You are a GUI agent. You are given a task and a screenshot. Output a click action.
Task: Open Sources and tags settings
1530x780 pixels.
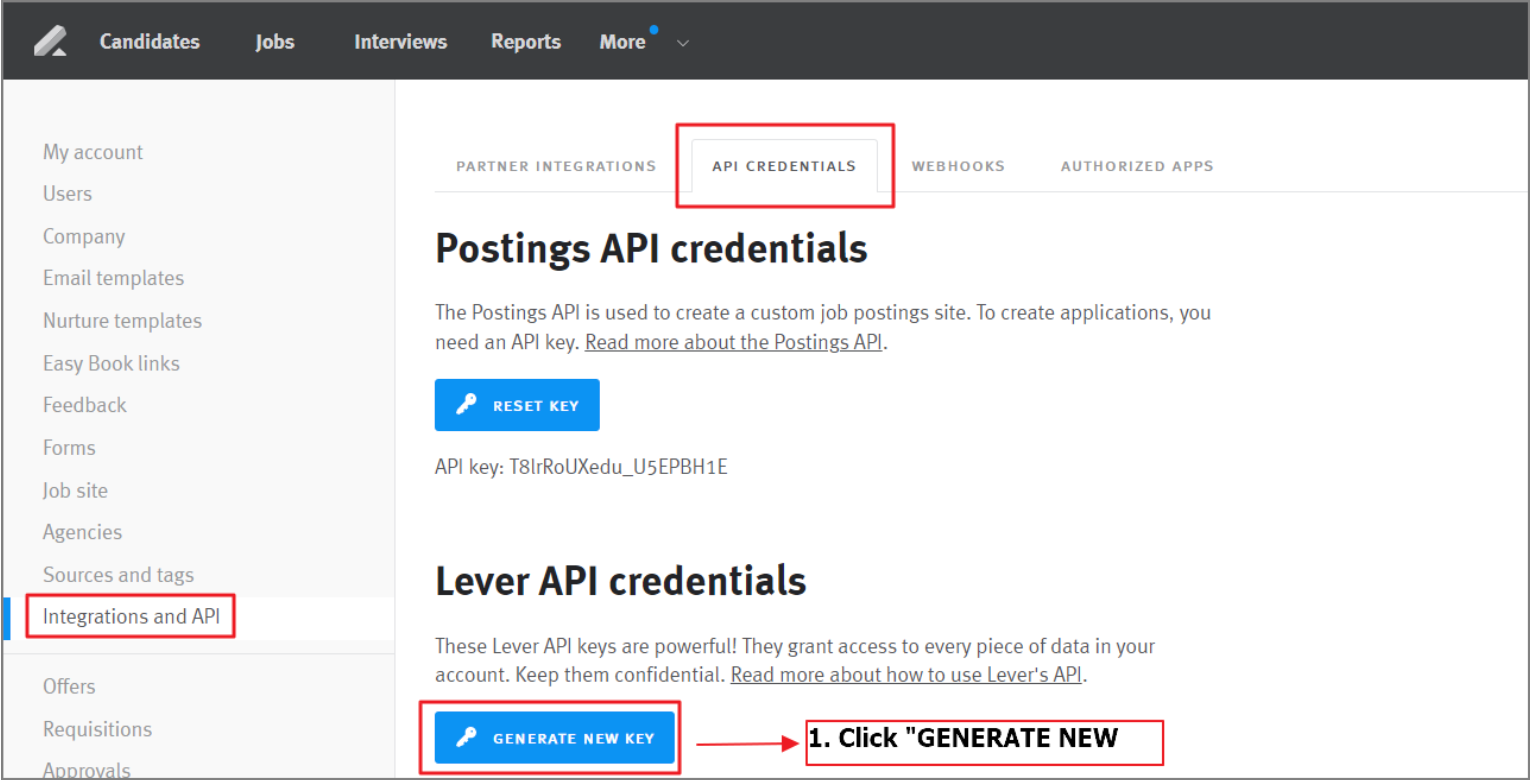(x=118, y=575)
